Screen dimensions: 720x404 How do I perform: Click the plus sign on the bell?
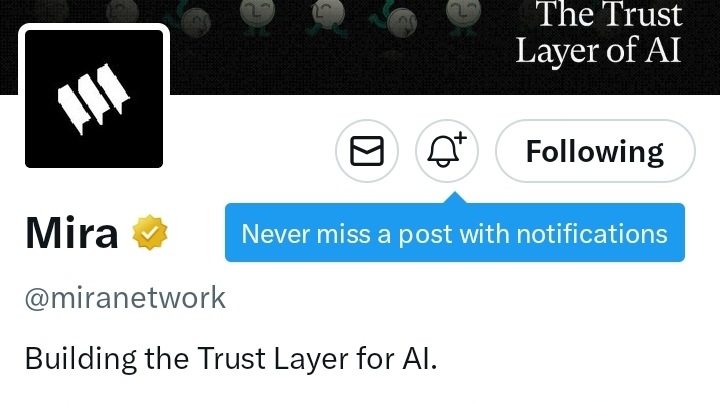pyautogui.click(x=461, y=138)
